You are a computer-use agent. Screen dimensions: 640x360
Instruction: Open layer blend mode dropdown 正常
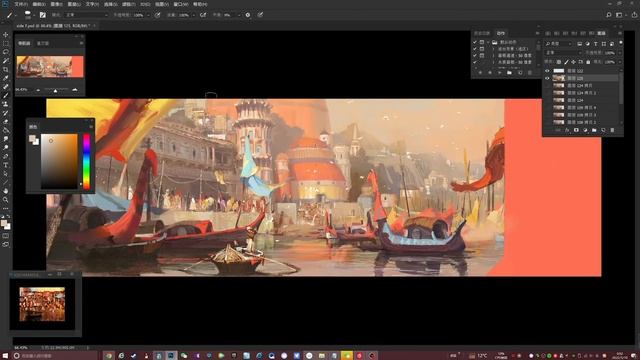click(x=563, y=53)
